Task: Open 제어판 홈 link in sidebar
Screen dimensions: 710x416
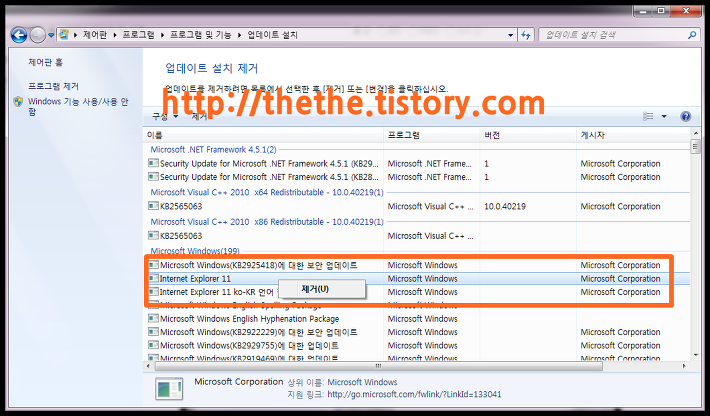Action: 45,62
